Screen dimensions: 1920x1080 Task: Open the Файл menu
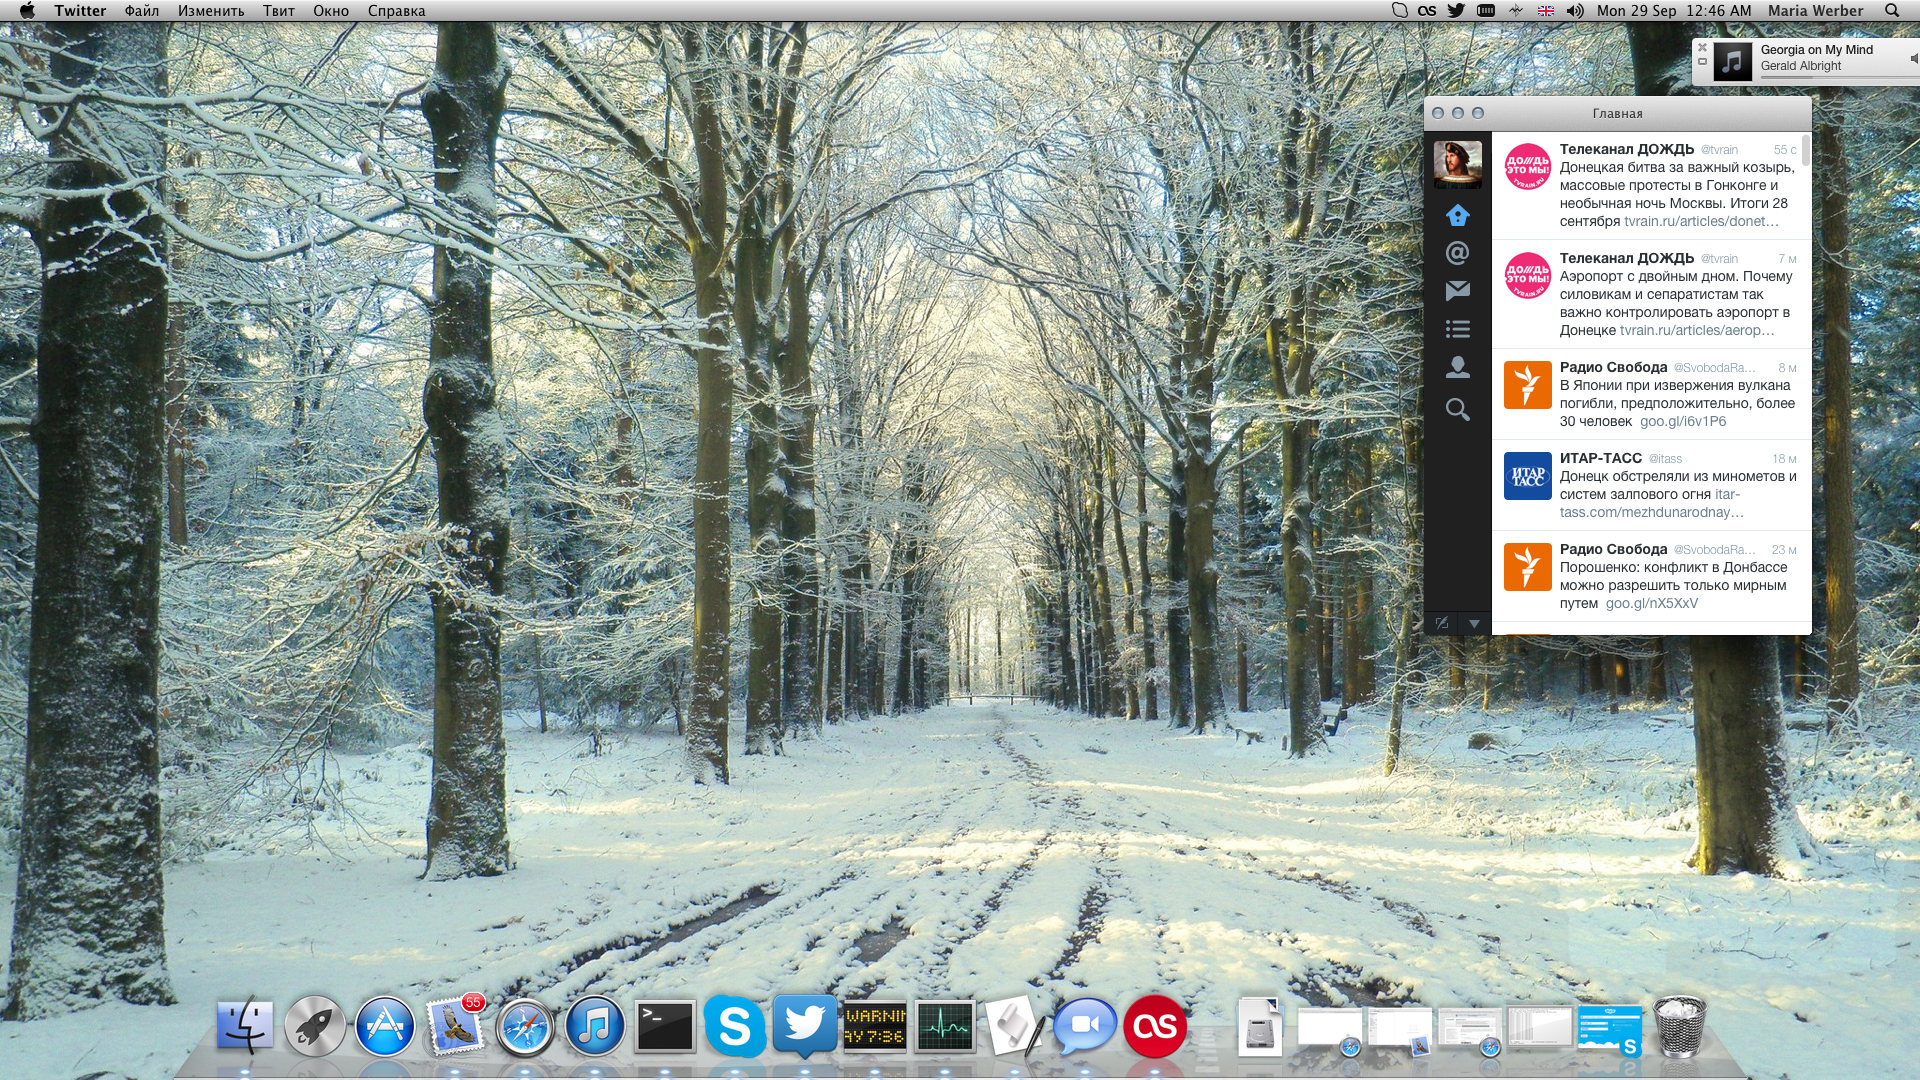pos(141,11)
